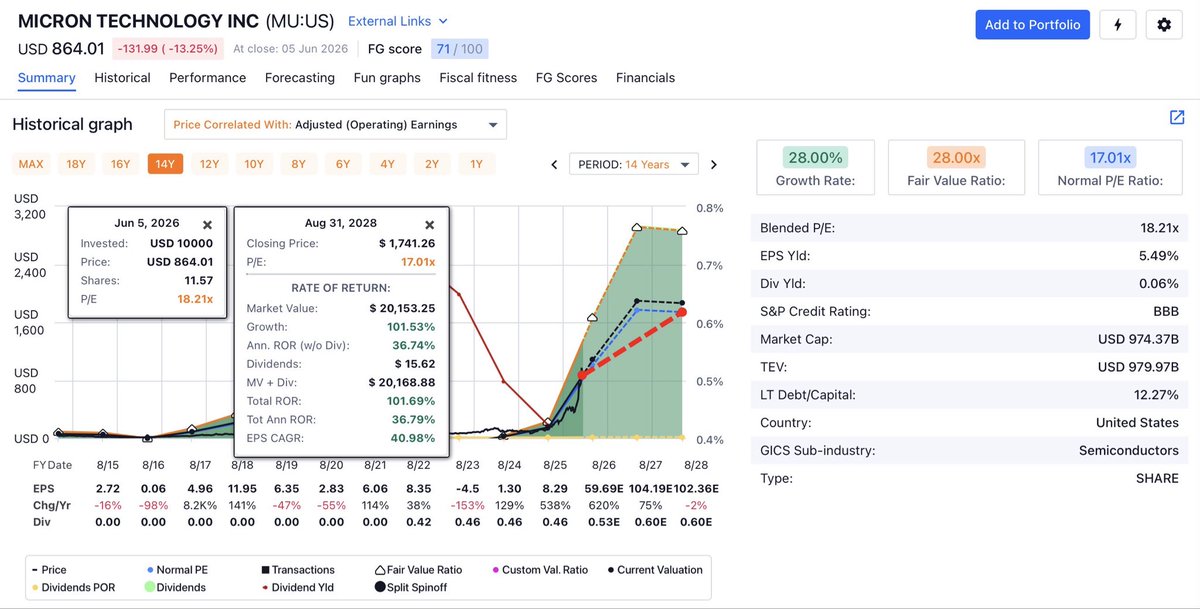Click the TEV value USD 979.97B
This screenshot has width=1200, height=609.
pos(1139,367)
